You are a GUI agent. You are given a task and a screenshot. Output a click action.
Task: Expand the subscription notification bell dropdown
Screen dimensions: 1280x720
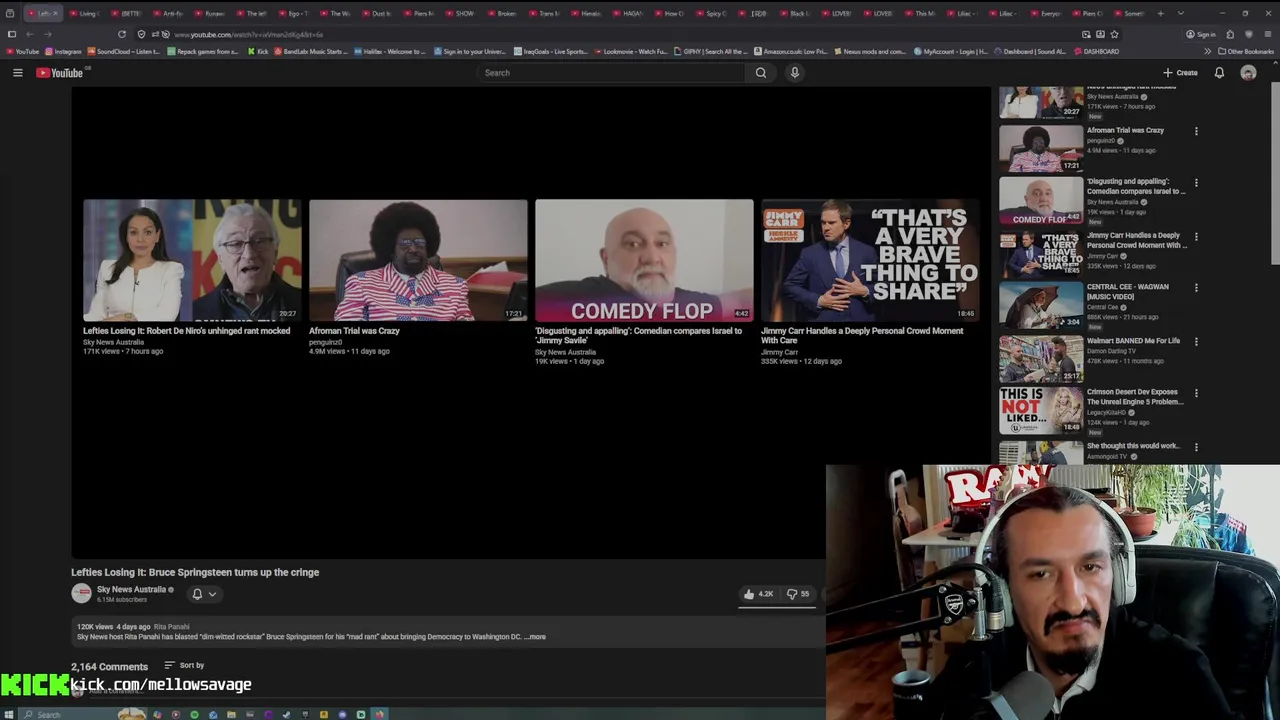tap(204, 594)
